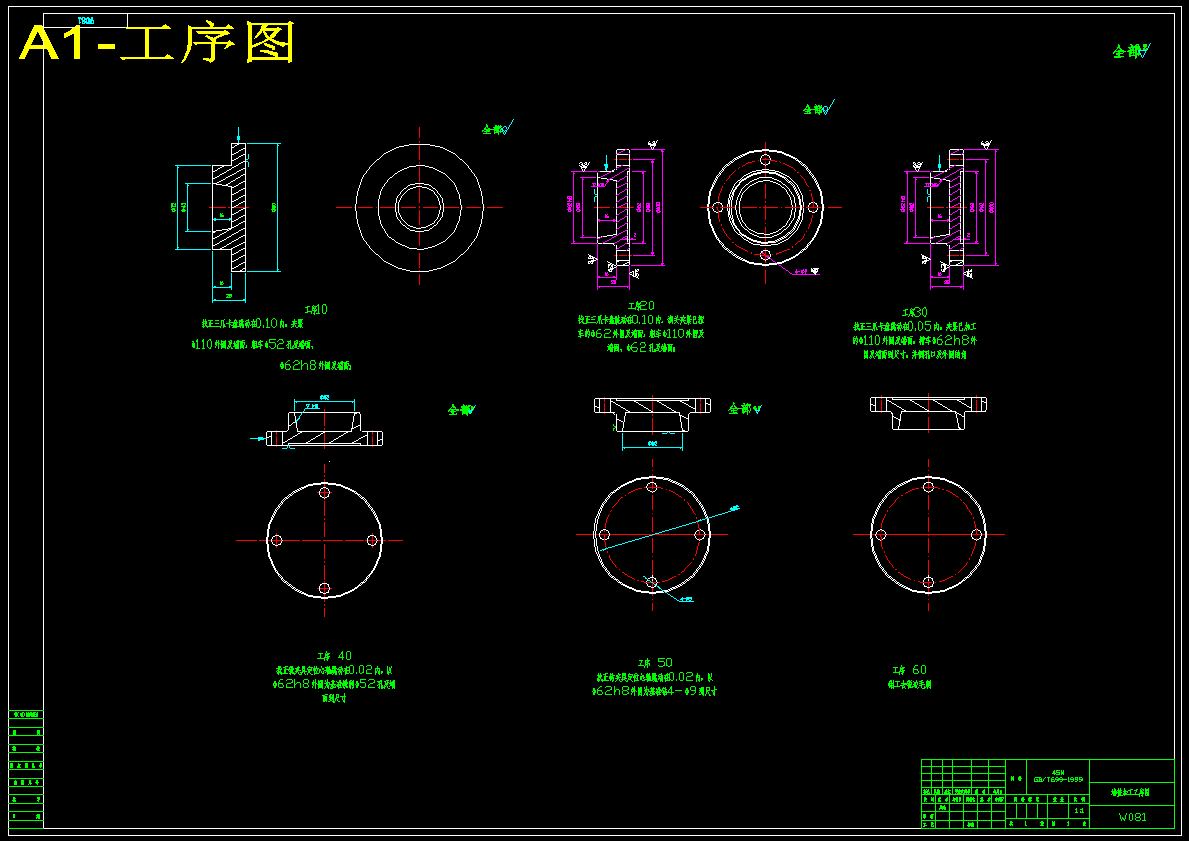Click the drawing name cell above "W081"

point(1131,792)
